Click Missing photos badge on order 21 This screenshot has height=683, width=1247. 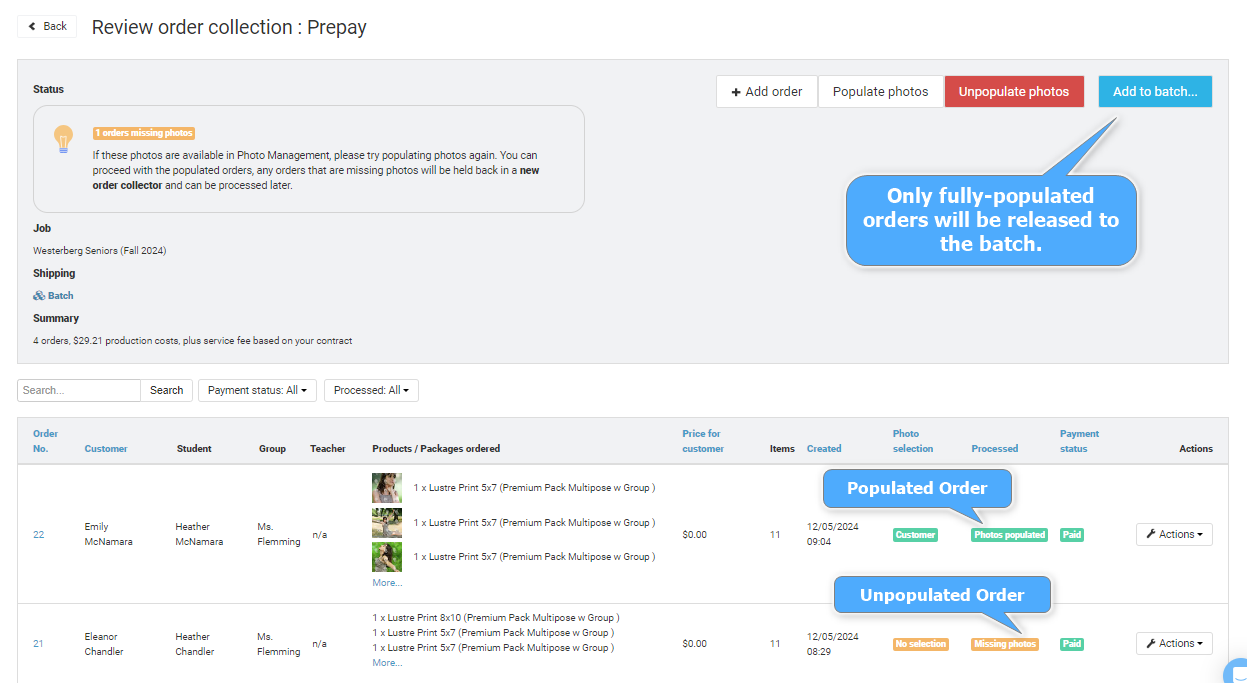tap(1004, 644)
